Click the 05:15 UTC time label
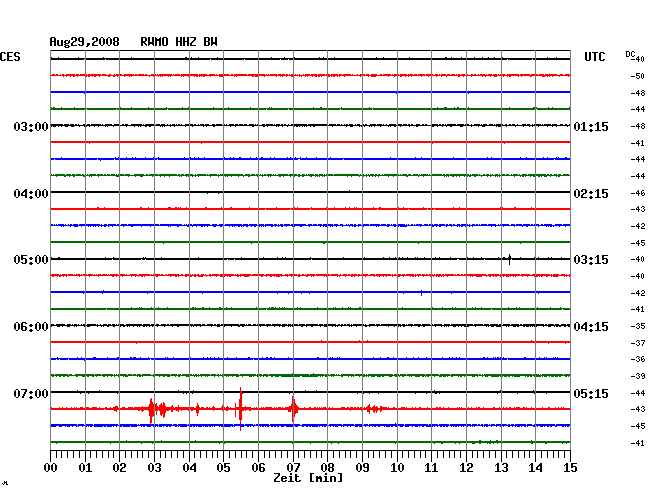The image size is (650, 494). [x=591, y=393]
